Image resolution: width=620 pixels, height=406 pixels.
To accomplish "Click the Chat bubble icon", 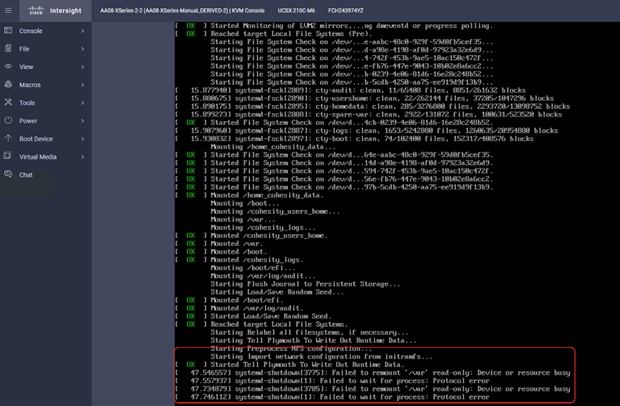I will click(x=8, y=174).
